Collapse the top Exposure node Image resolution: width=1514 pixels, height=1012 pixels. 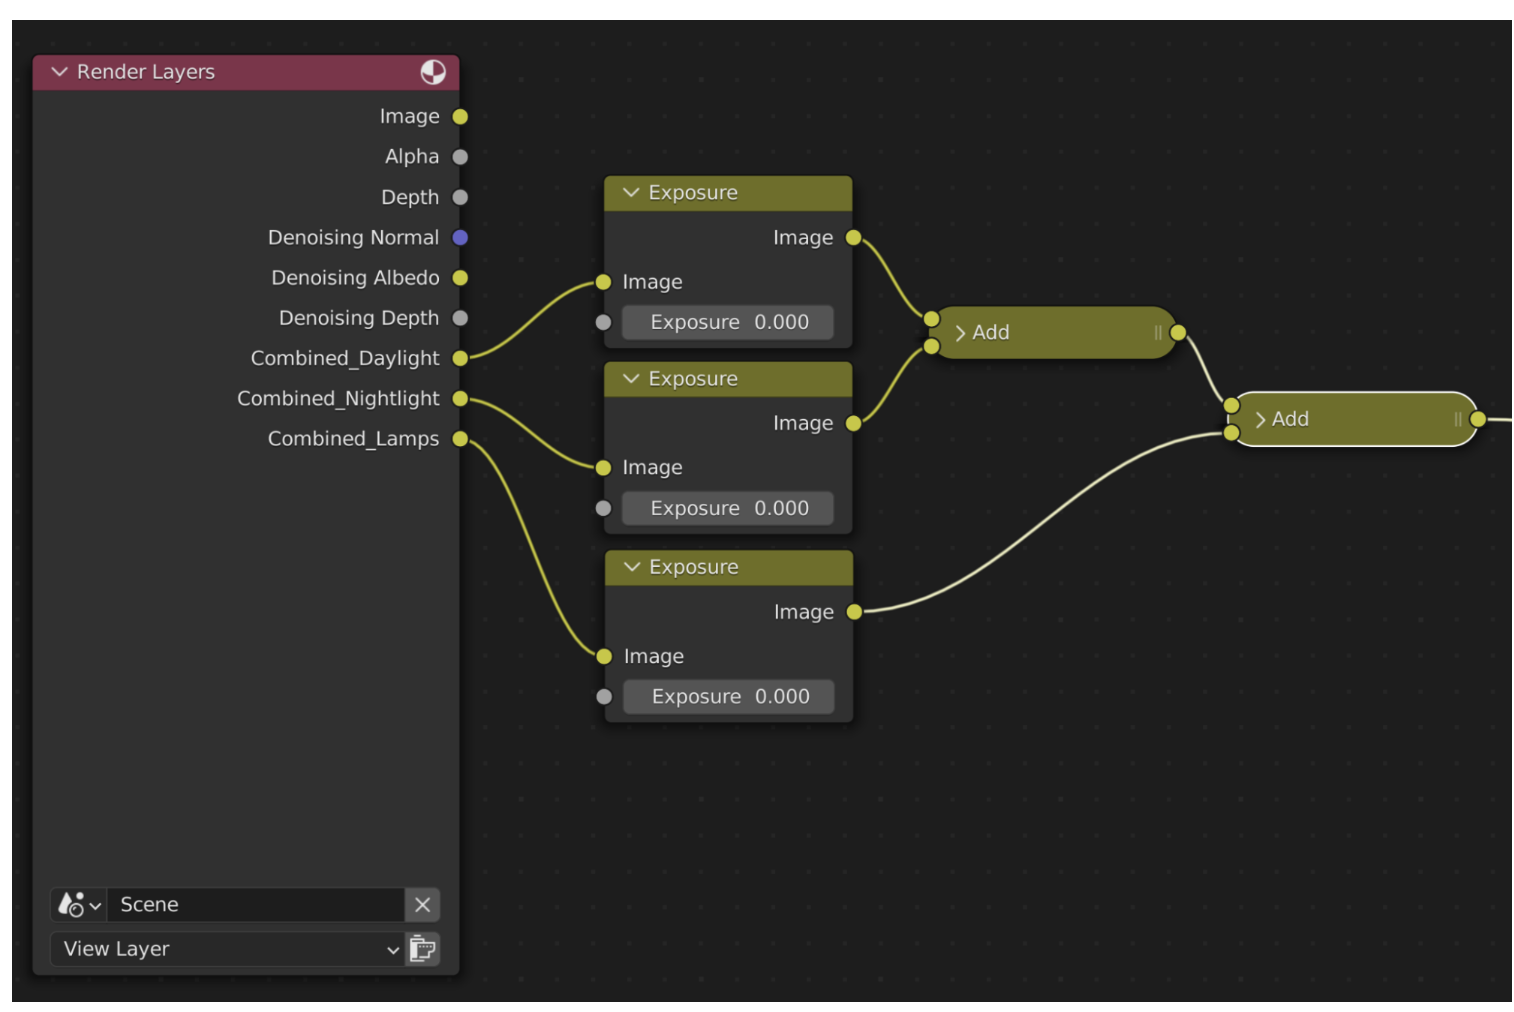point(631,192)
